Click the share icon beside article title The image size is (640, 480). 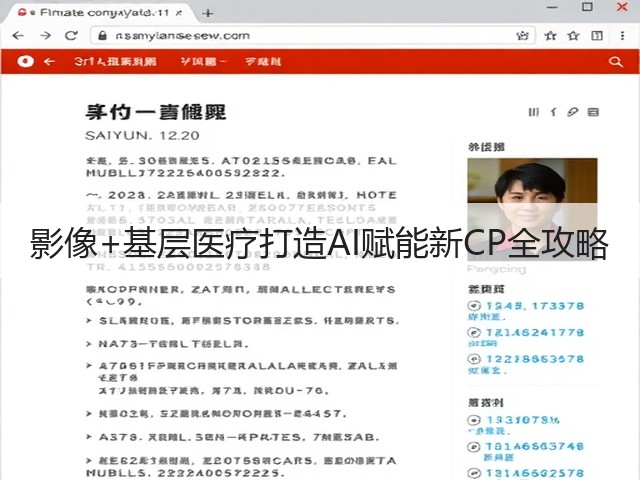[553, 112]
